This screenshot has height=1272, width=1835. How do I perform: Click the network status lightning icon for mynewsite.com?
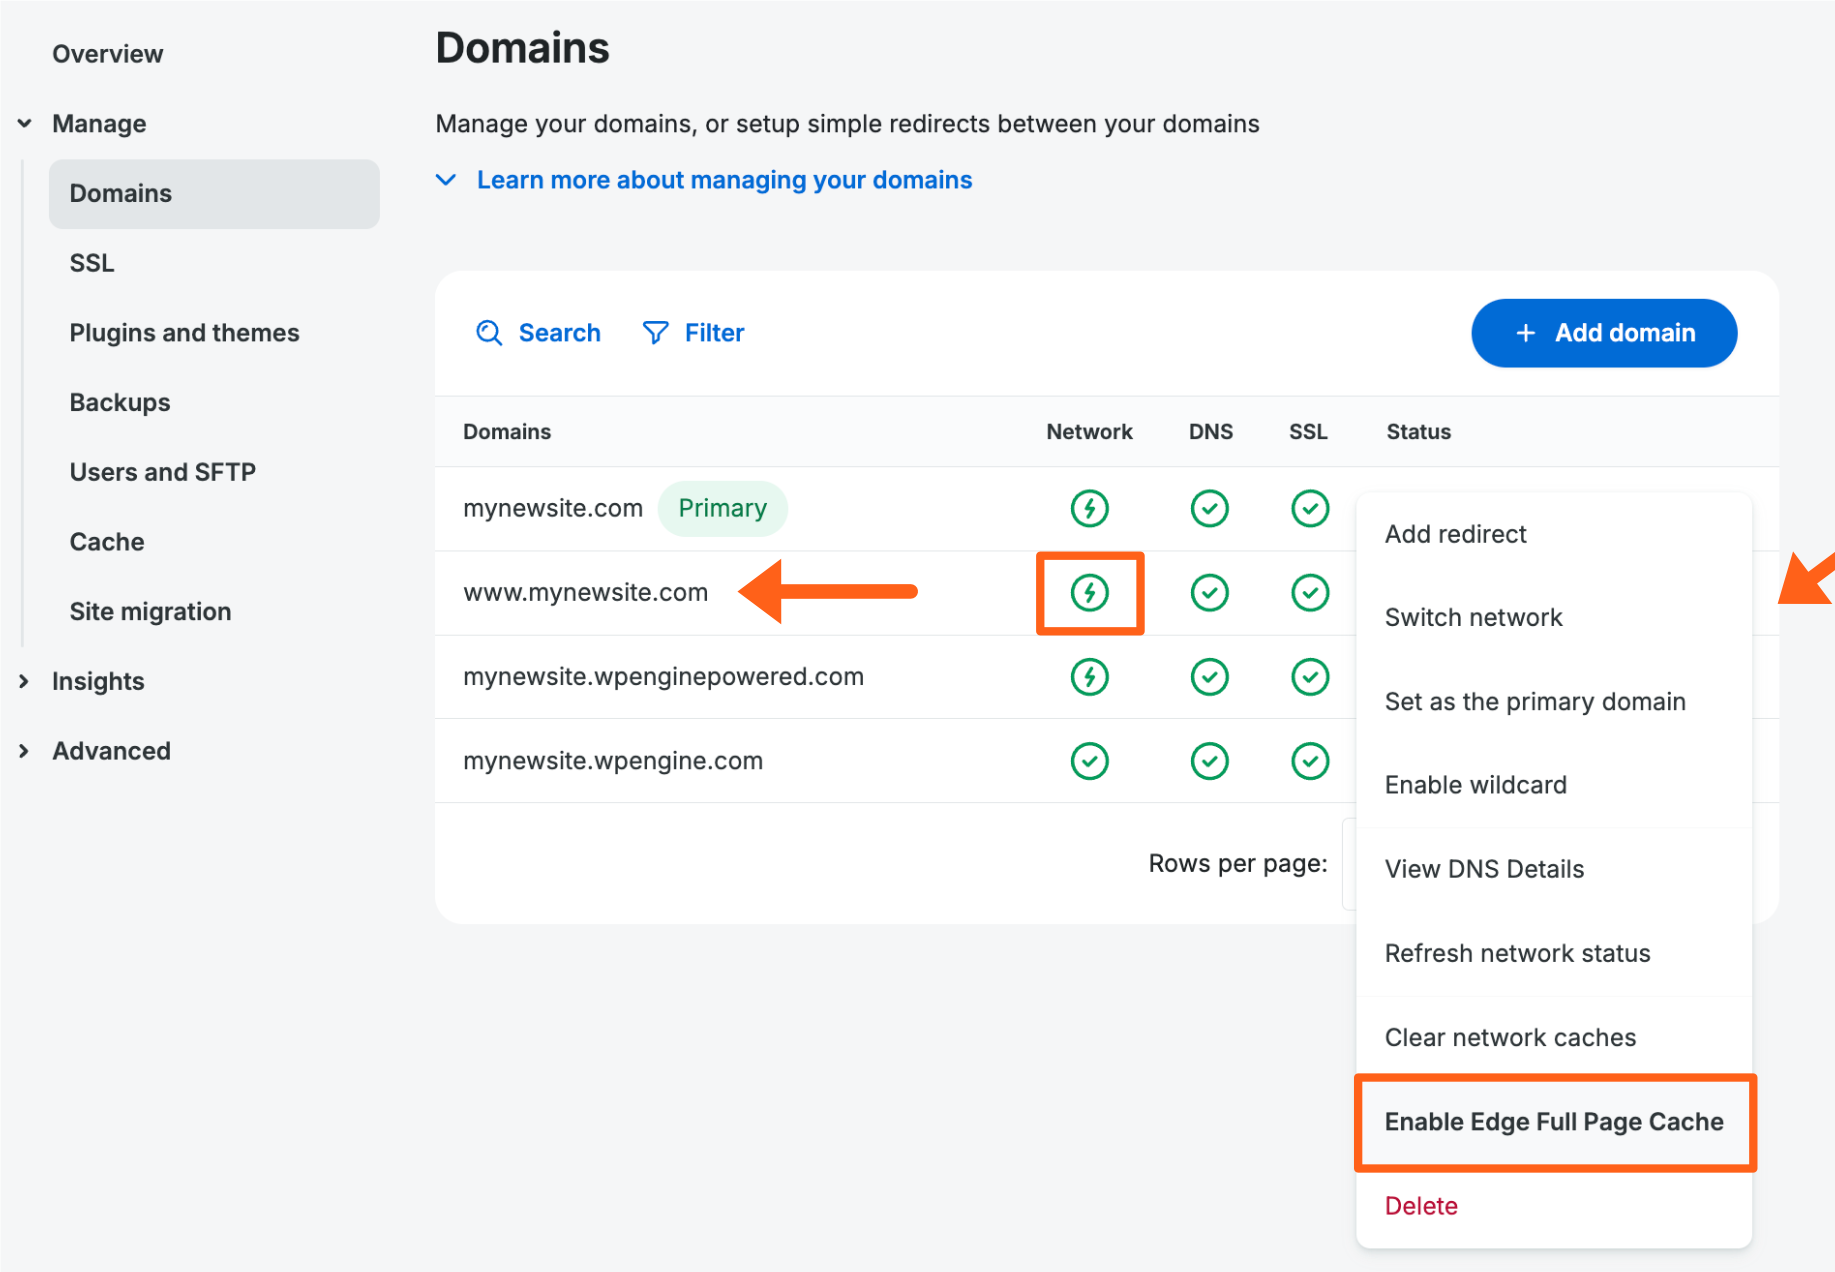[1089, 508]
